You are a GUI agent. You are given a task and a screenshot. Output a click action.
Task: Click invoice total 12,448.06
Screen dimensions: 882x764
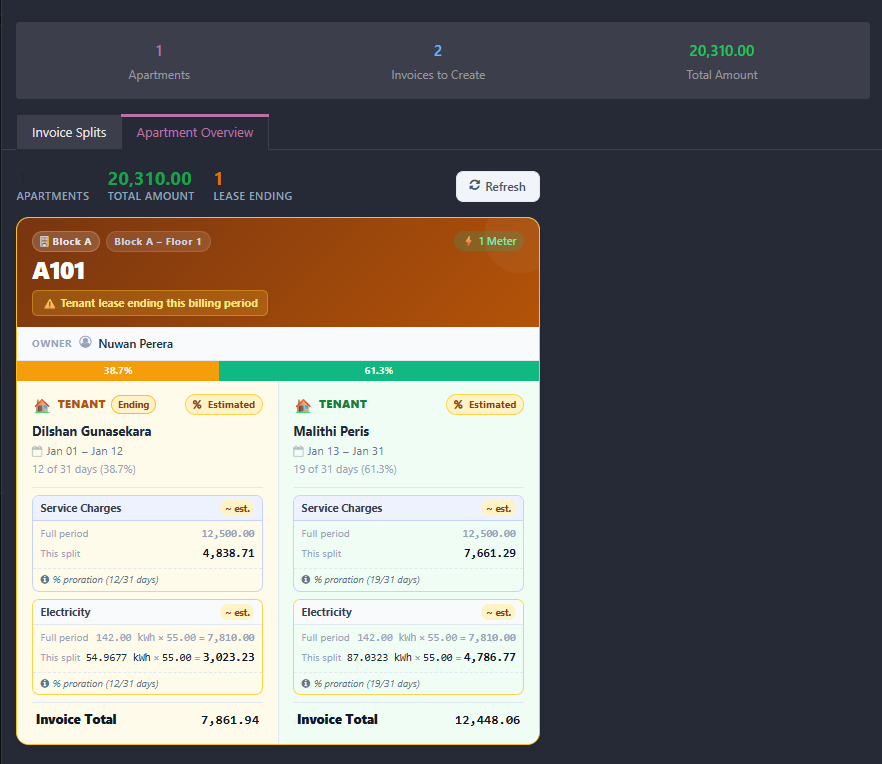pos(487,720)
